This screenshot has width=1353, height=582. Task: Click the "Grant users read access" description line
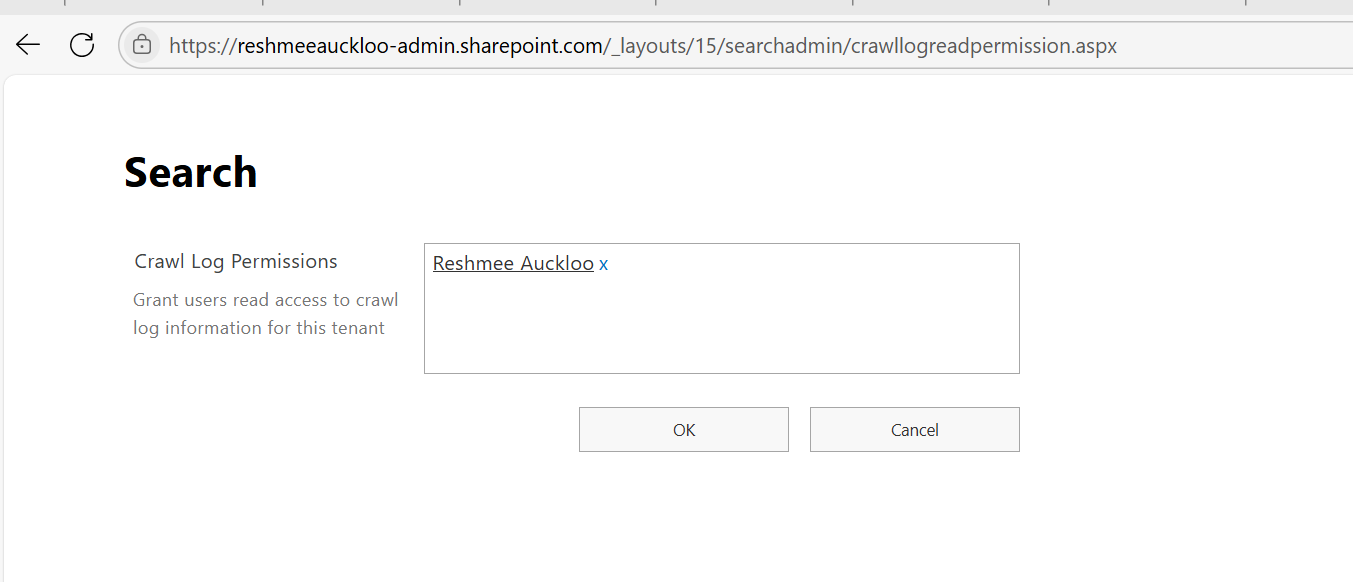click(265, 300)
